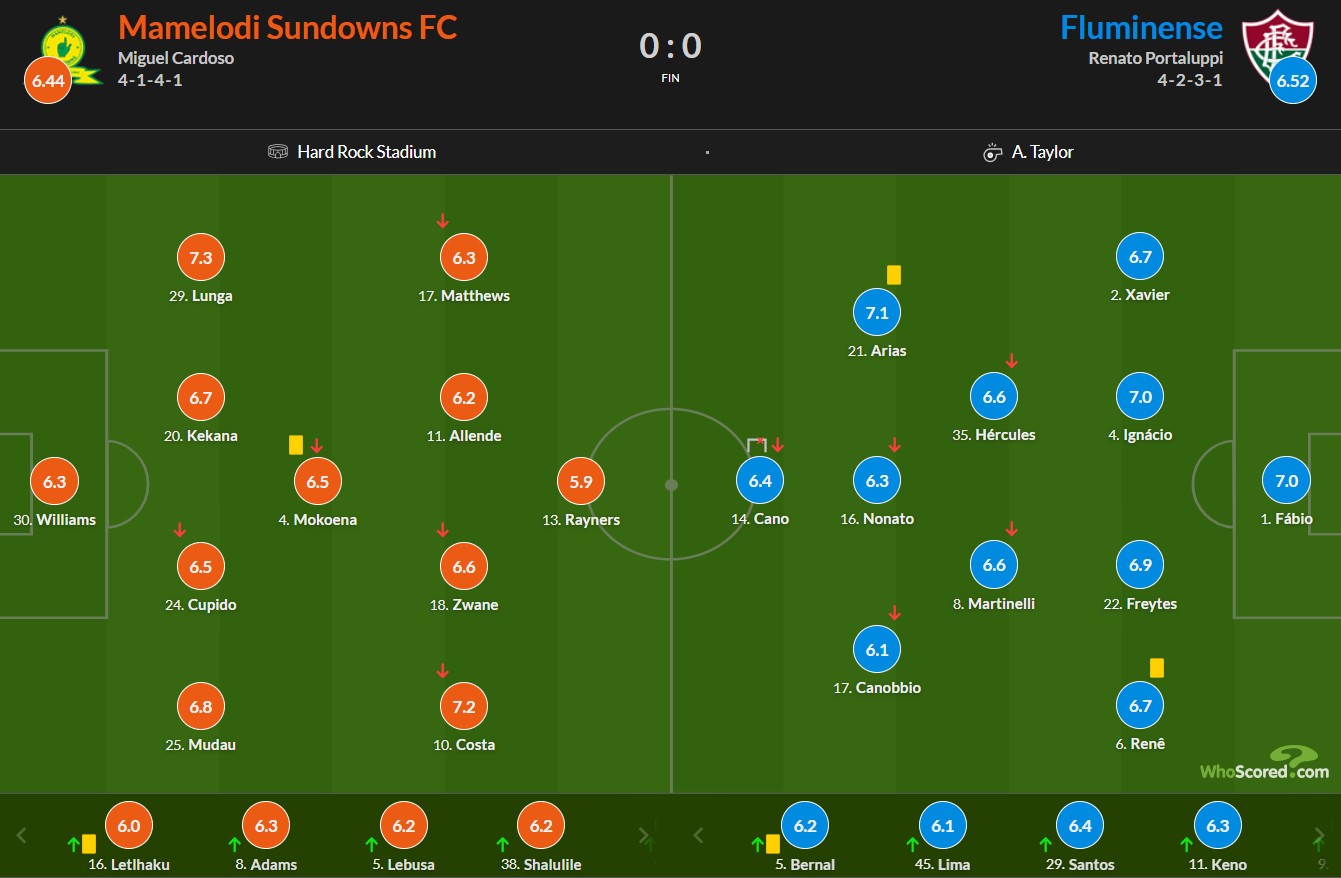Viewport: 1341px width, 878px height.
Task: Click the stadium icon beside Hard Rock Stadium
Action: [278, 152]
